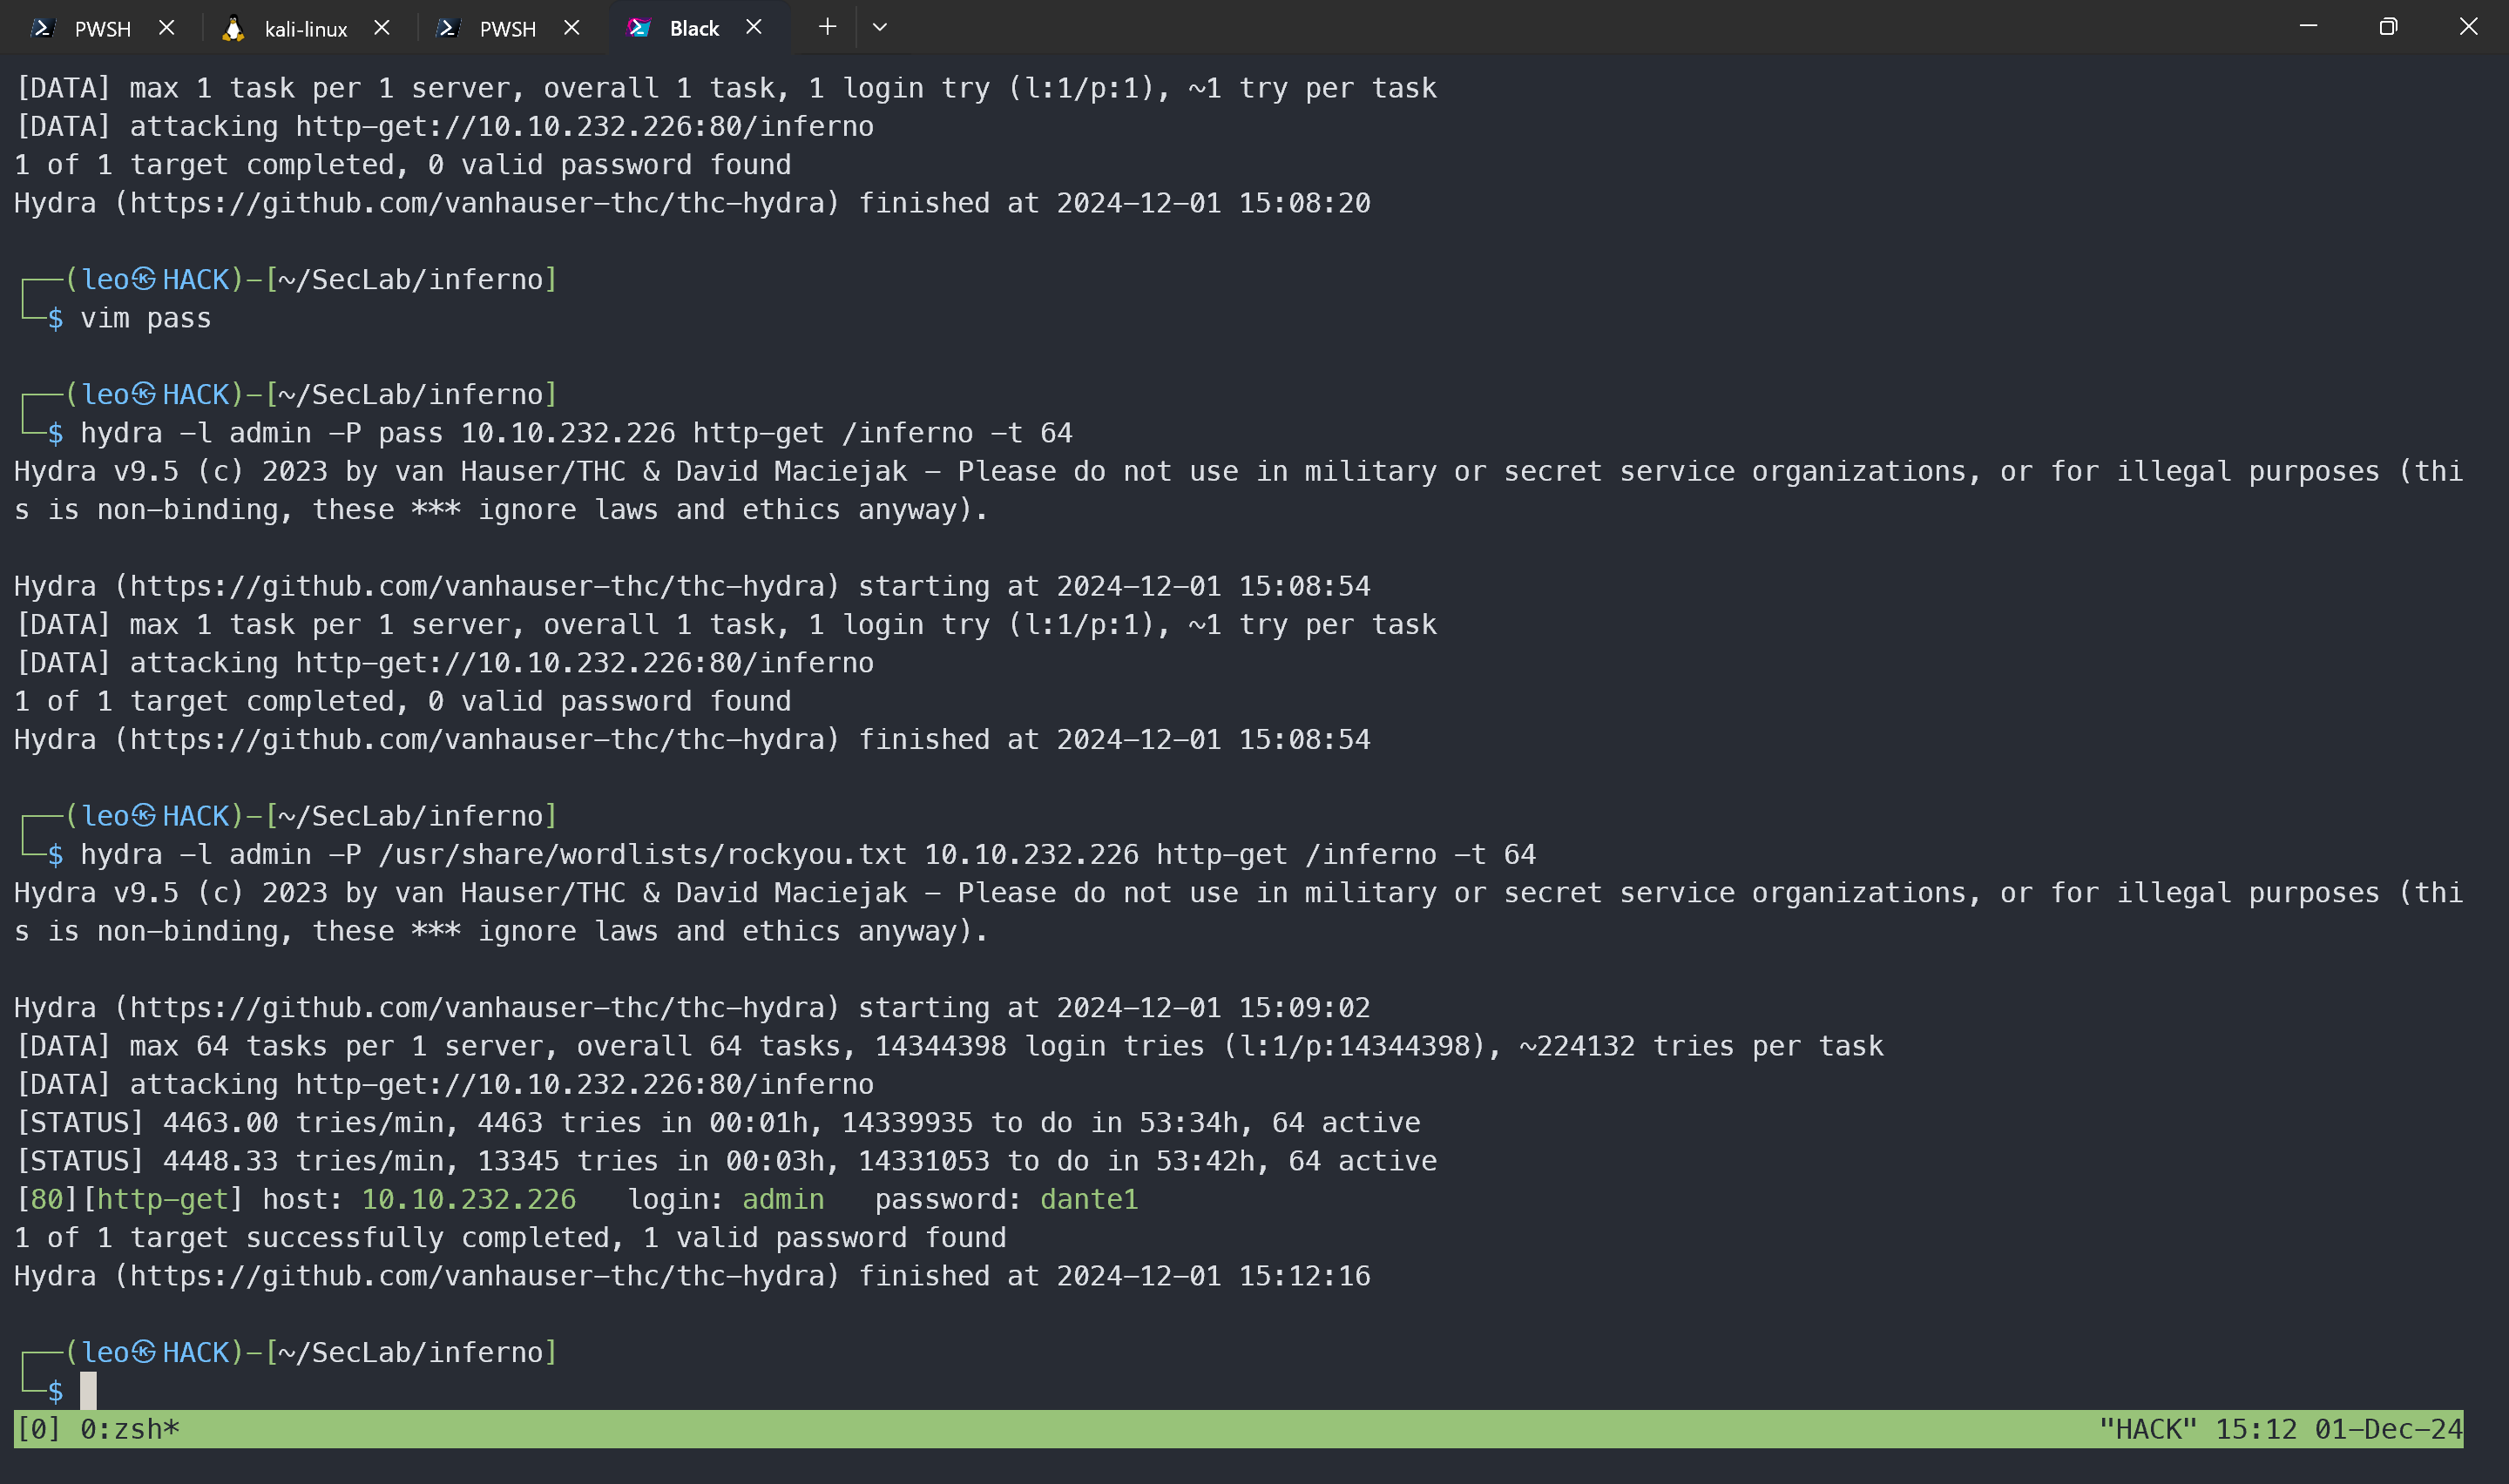Click the 'starting at 2024-12-01 15:08:54' line
This screenshot has width=2509, height=1484.
692,586
